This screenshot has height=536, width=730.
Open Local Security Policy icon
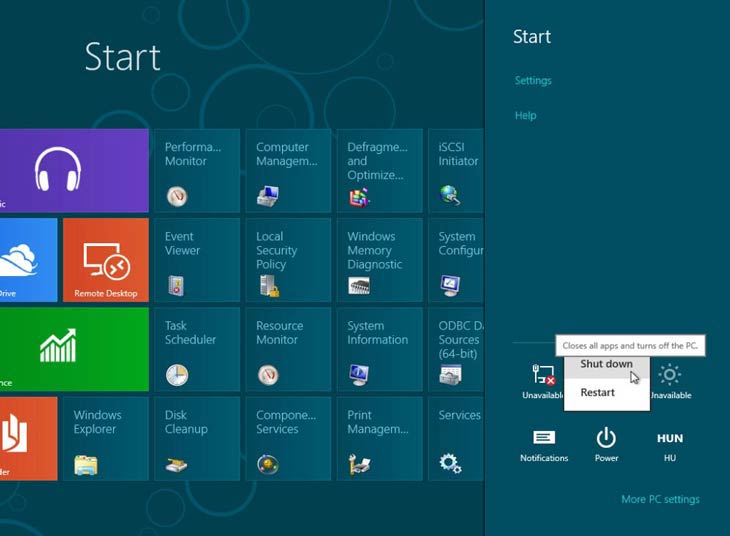point(269,285)
